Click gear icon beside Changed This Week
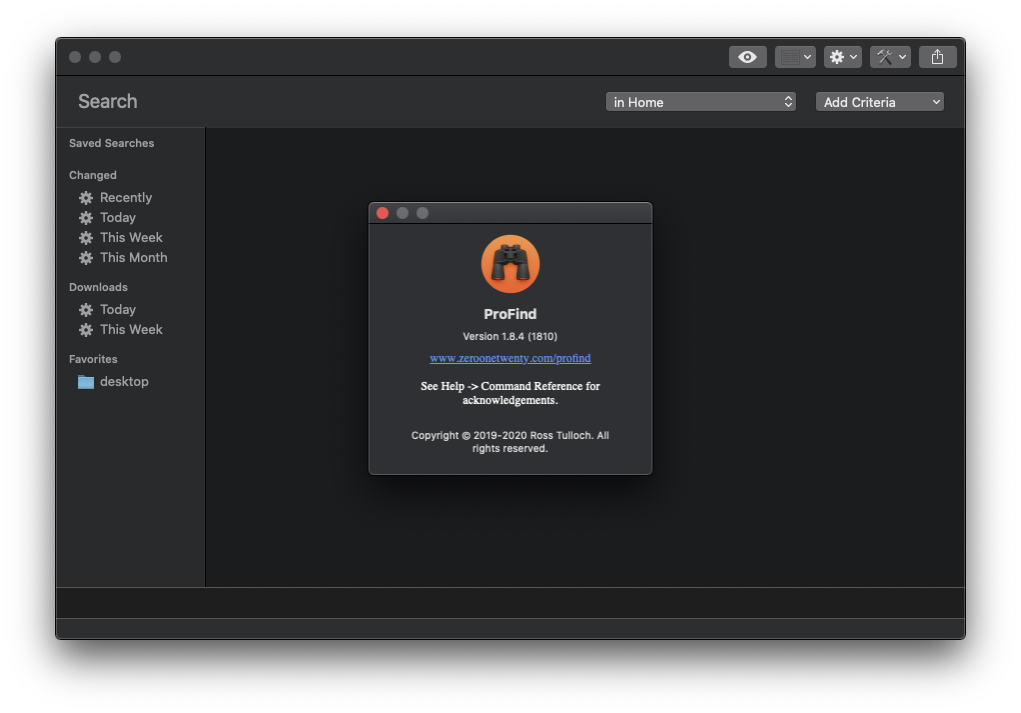Screen dimensions: 1021x713 tap(86, 238)
